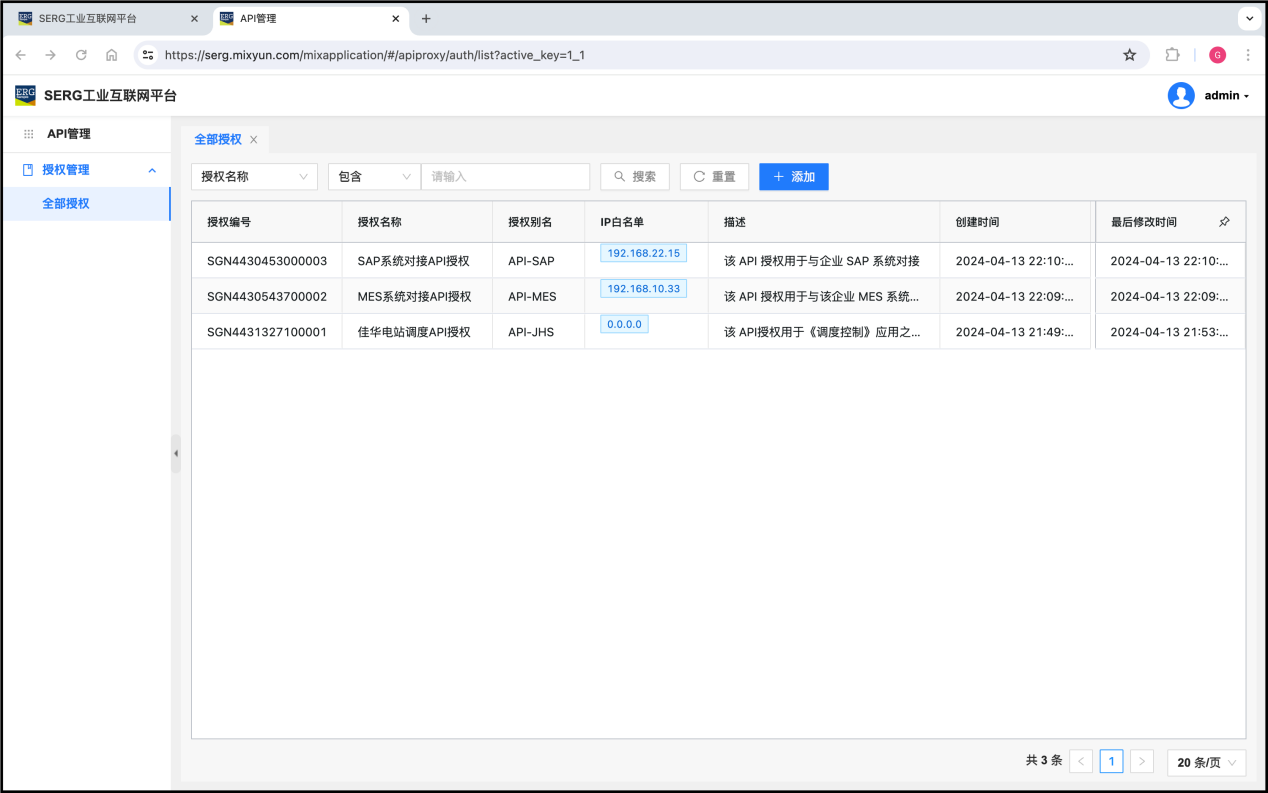This screenshot has height=793, width=1268.
Task: Click the admin user avatar icon
Action: point(1181,96)
